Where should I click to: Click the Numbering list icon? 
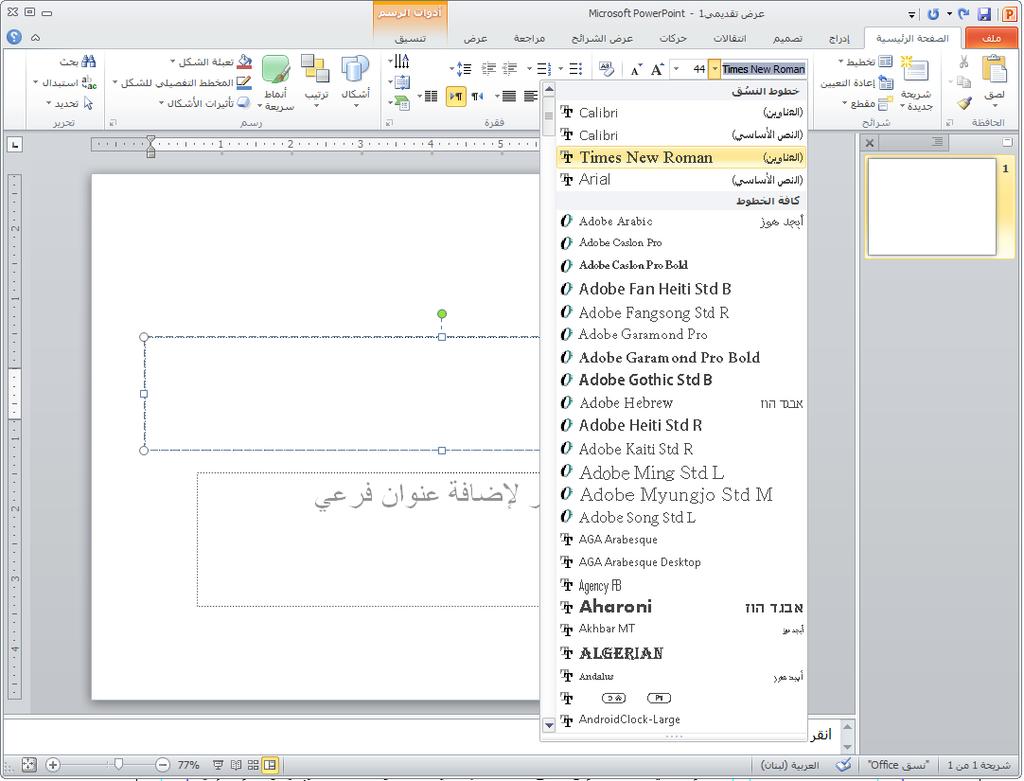pos(544,69)
